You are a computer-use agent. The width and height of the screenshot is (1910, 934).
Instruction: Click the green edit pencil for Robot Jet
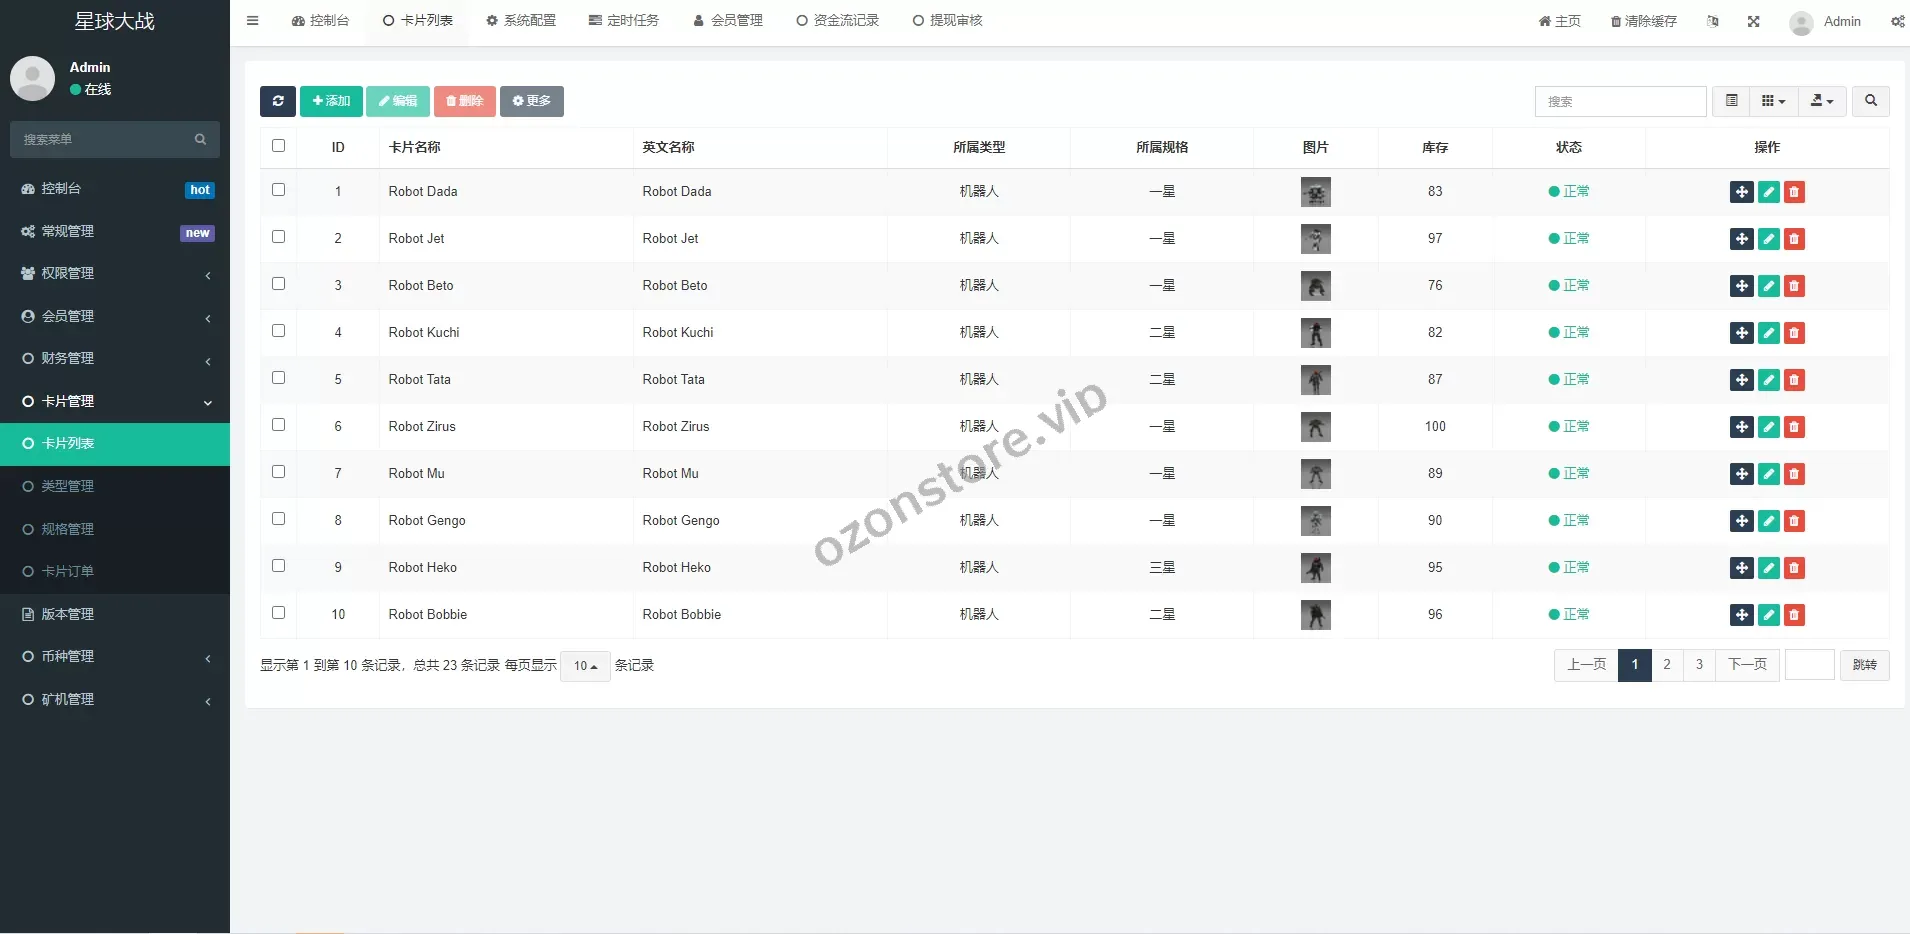click(1768, 239)
